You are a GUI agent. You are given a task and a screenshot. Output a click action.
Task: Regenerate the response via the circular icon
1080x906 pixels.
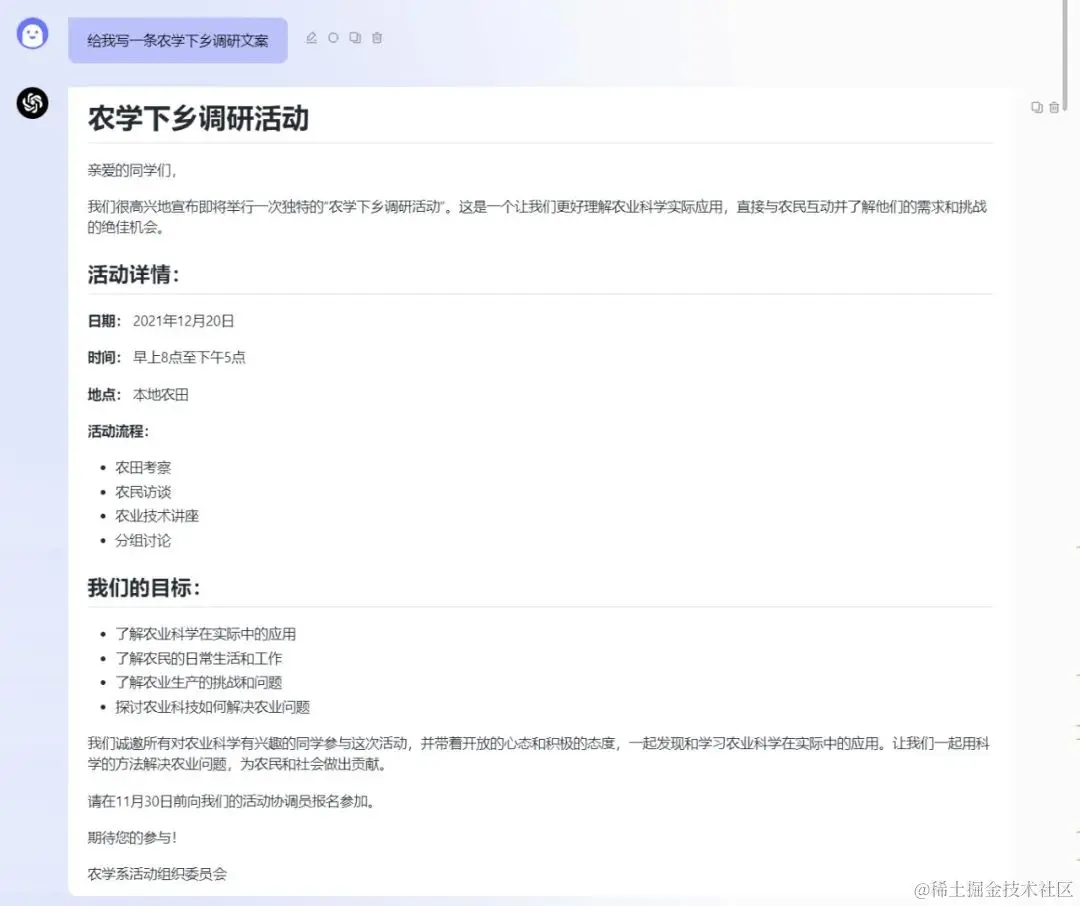pos(332,37)
